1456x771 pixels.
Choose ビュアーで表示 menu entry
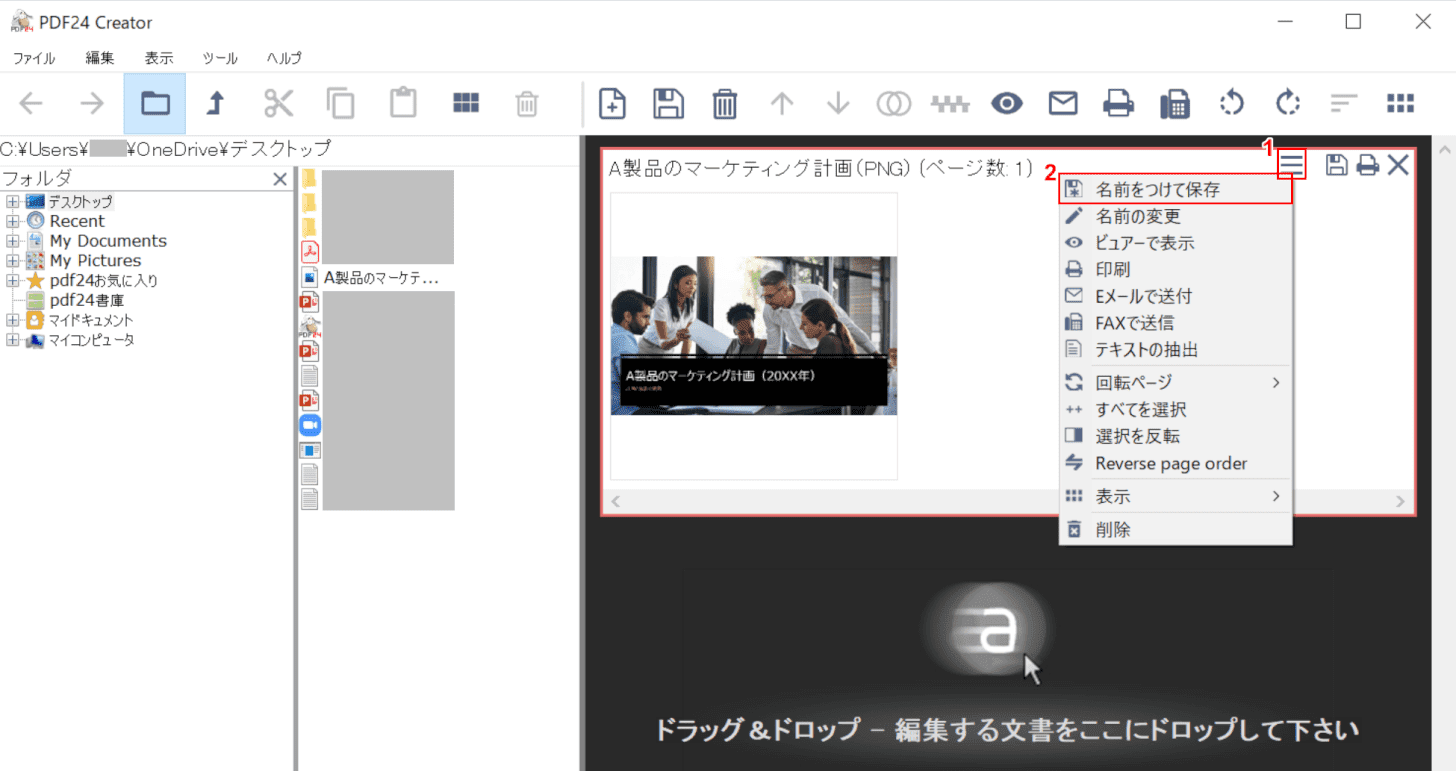point(1176,243)
